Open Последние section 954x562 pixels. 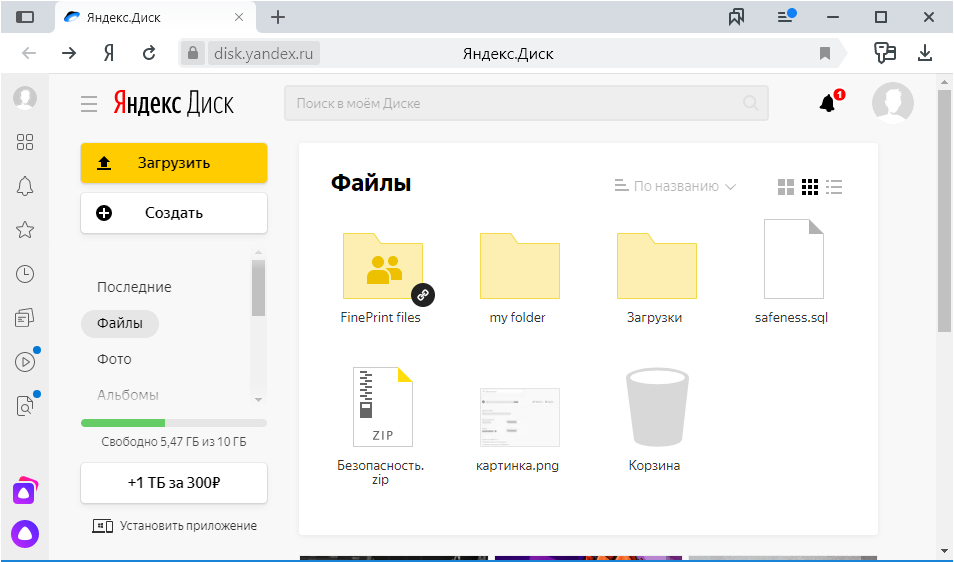[x=134, y=287]
